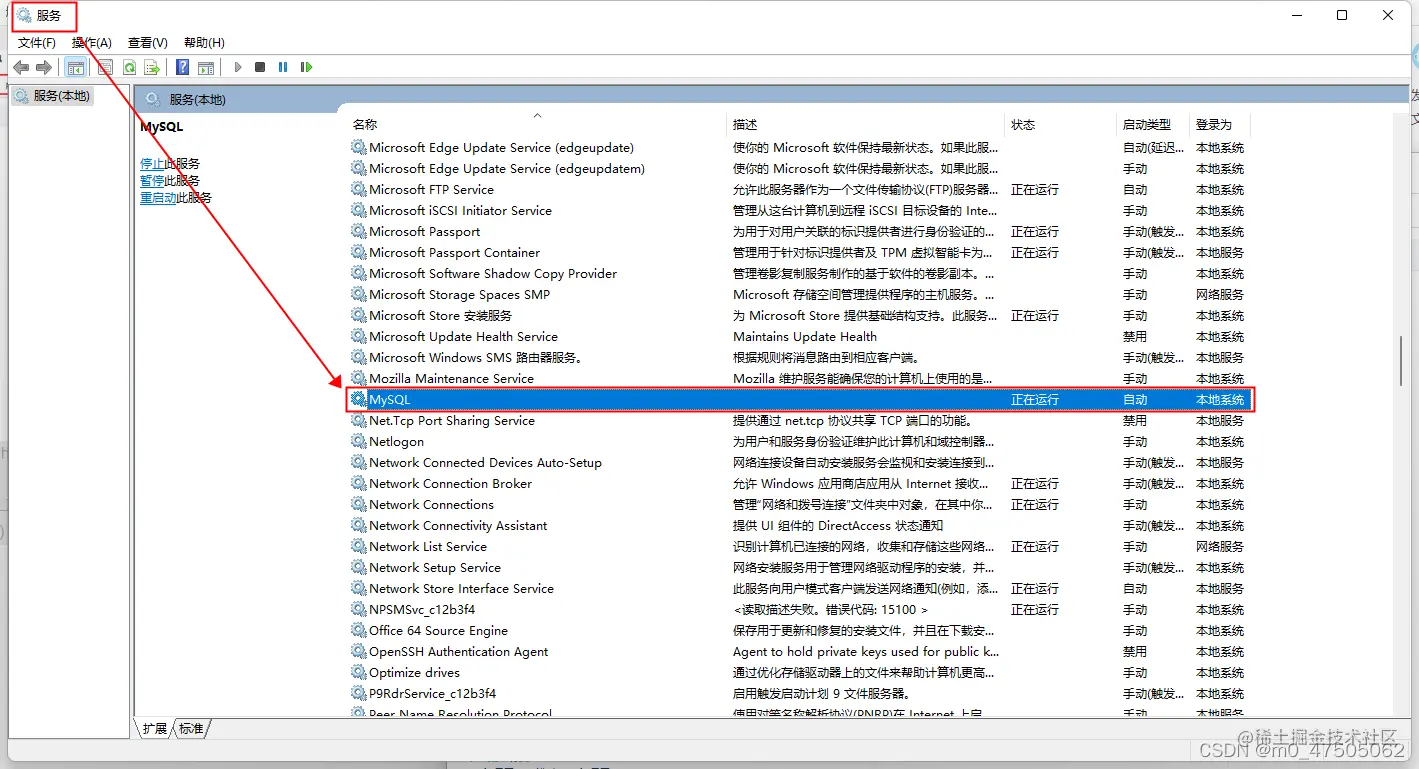Viewport: 1419px width, 769px height.
Task: Click the gear icon beside Office 64 Source Engine
Action: pyautogui.click(x=358, y=630)
